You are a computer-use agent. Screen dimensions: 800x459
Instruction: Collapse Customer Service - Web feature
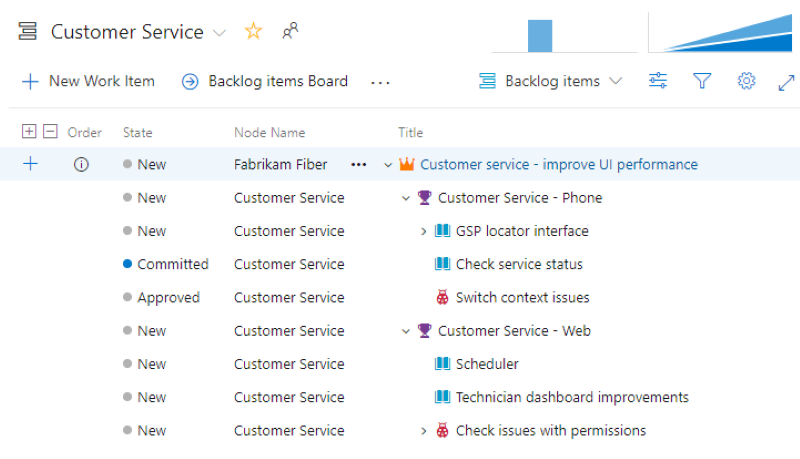pos(406,331)
